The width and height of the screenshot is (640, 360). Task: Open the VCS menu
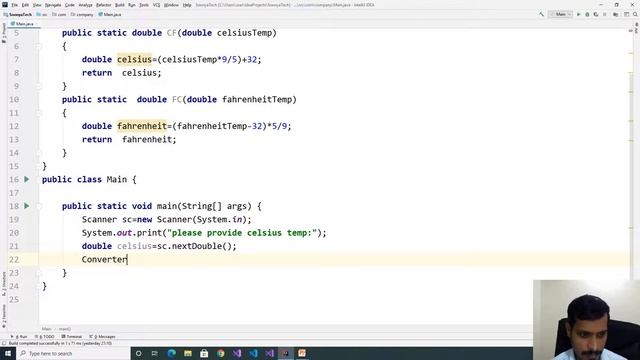[x=156, y=5]
